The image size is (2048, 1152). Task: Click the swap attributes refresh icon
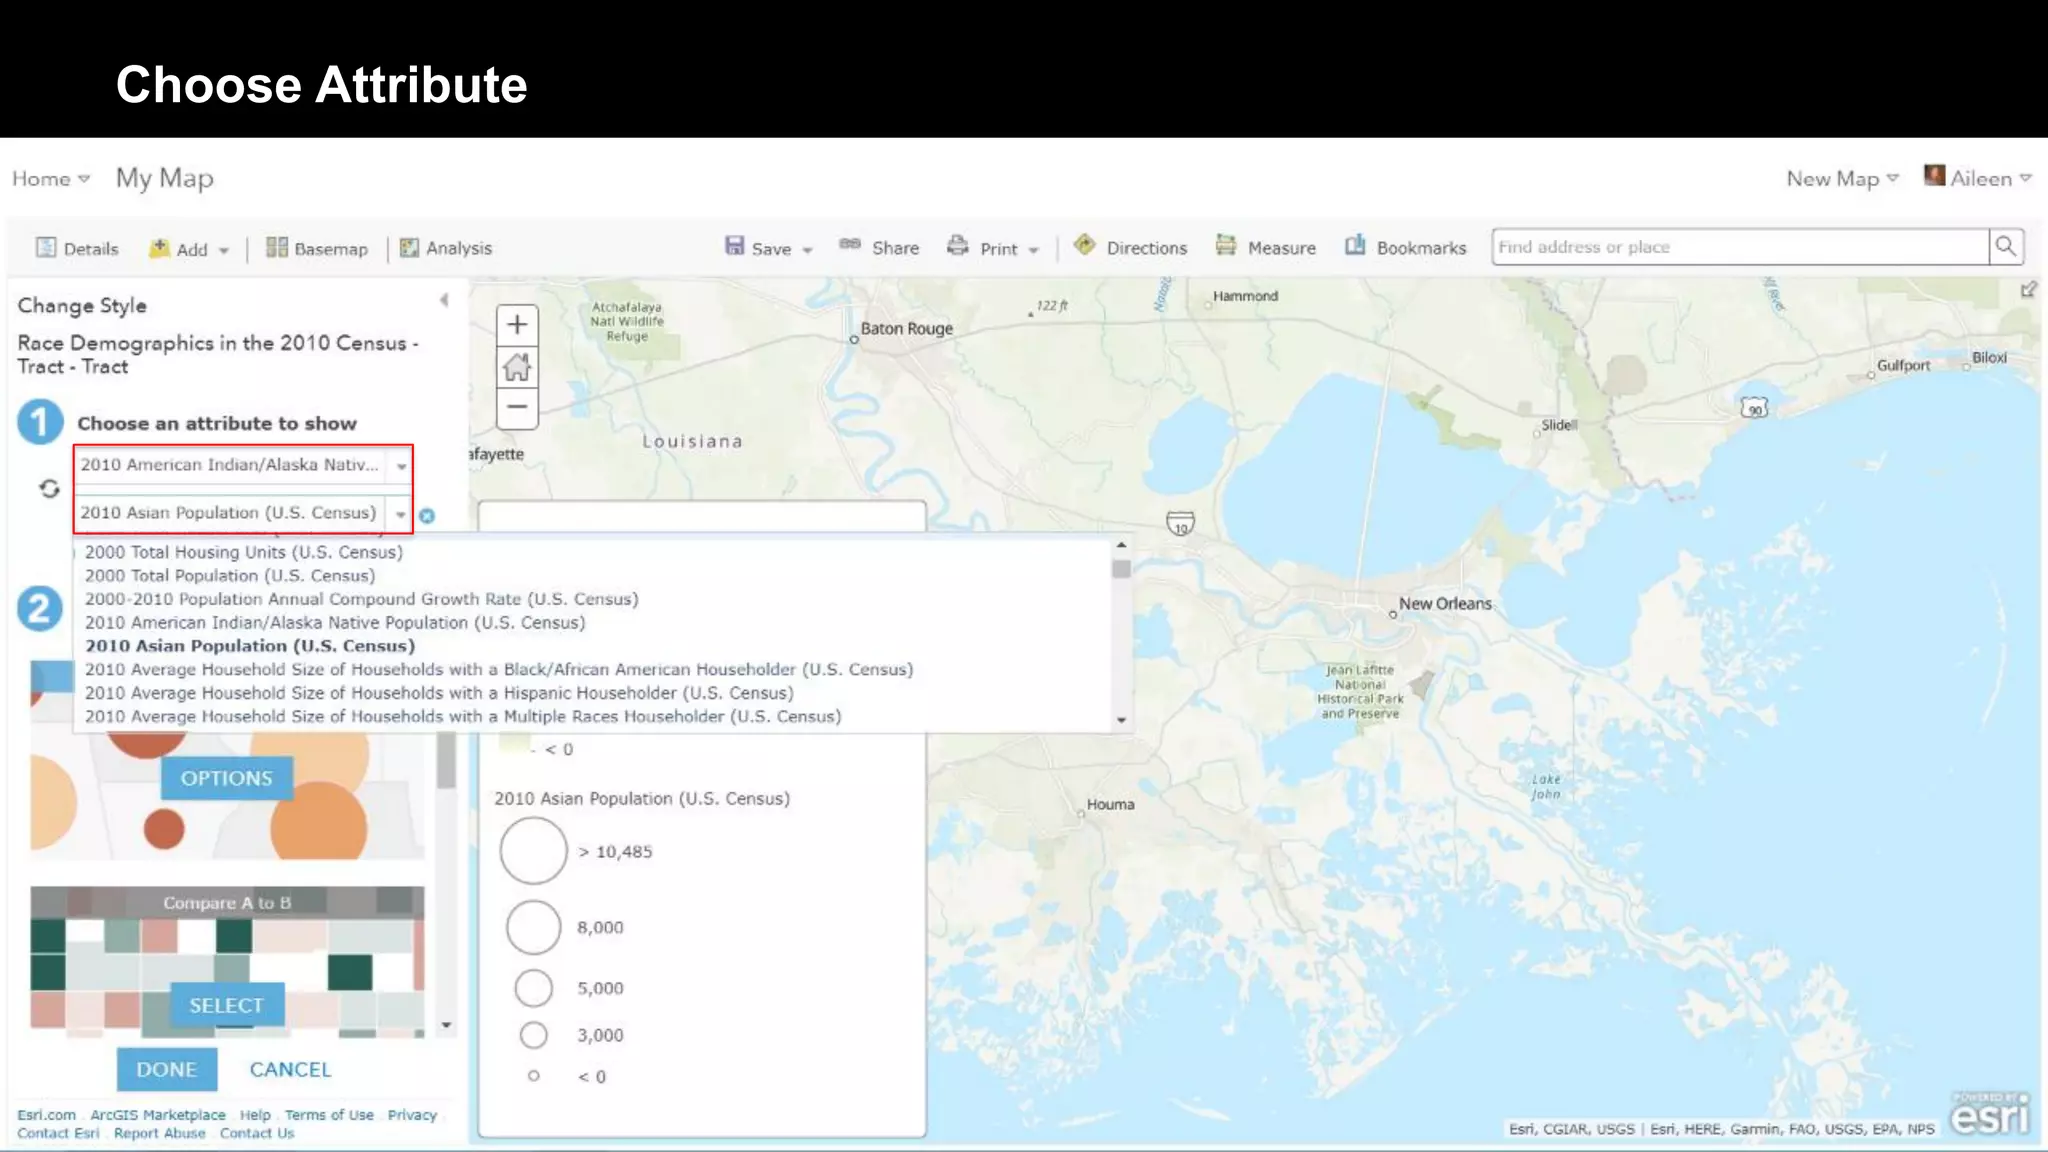49,489
